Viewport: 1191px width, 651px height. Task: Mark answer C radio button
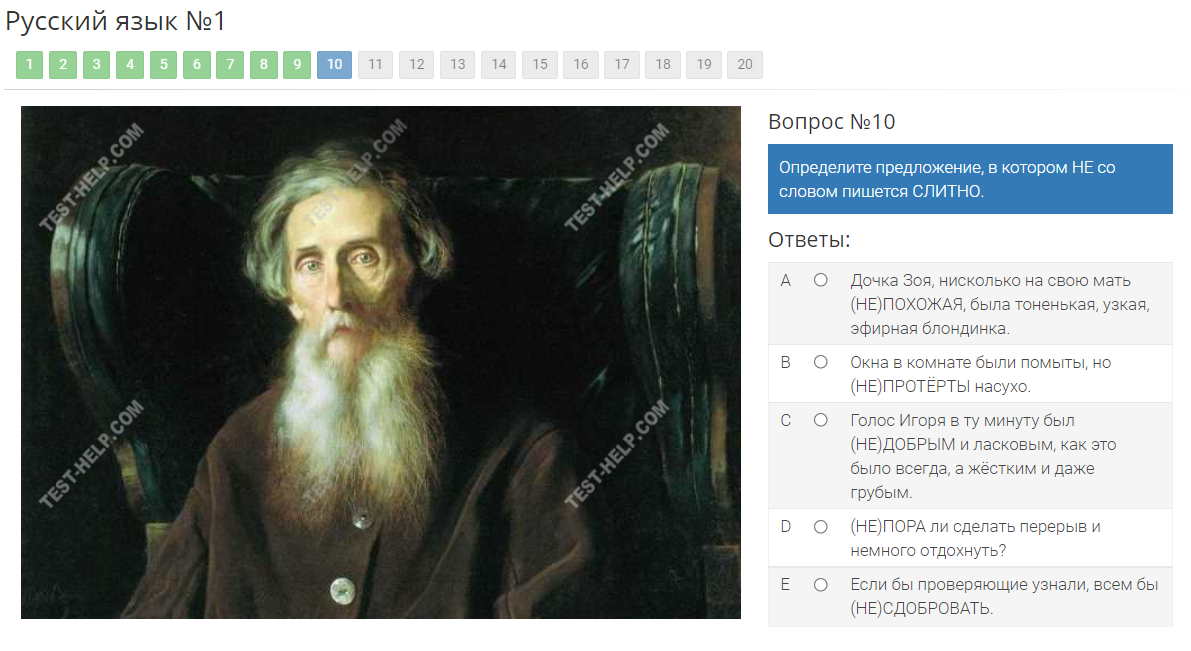(x=820, y=420)
